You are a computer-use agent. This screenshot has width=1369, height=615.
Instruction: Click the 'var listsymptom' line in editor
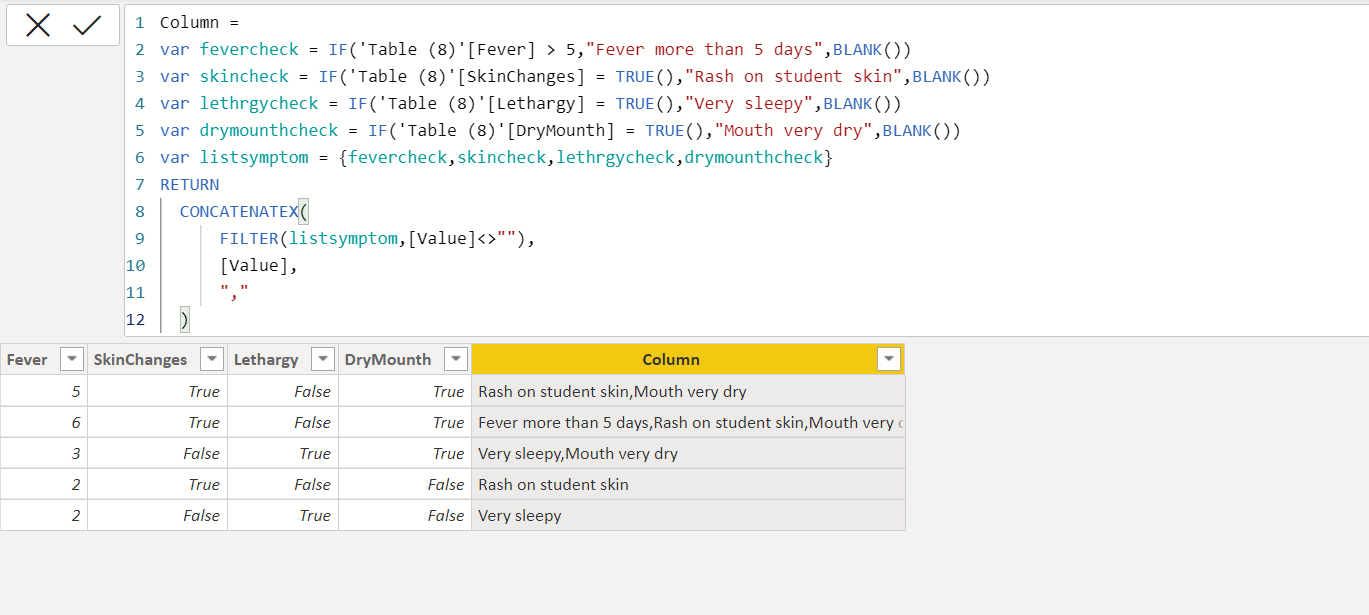tap(496, 157)
